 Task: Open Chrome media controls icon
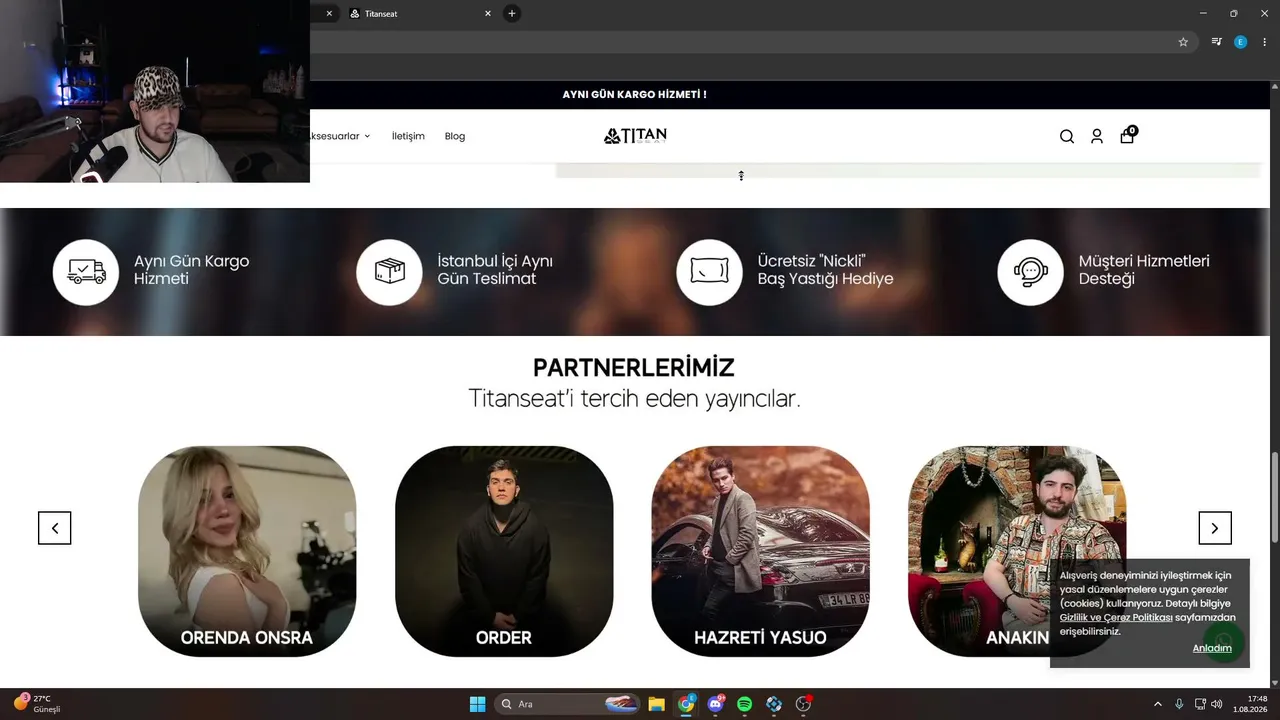pos(1217,42)
